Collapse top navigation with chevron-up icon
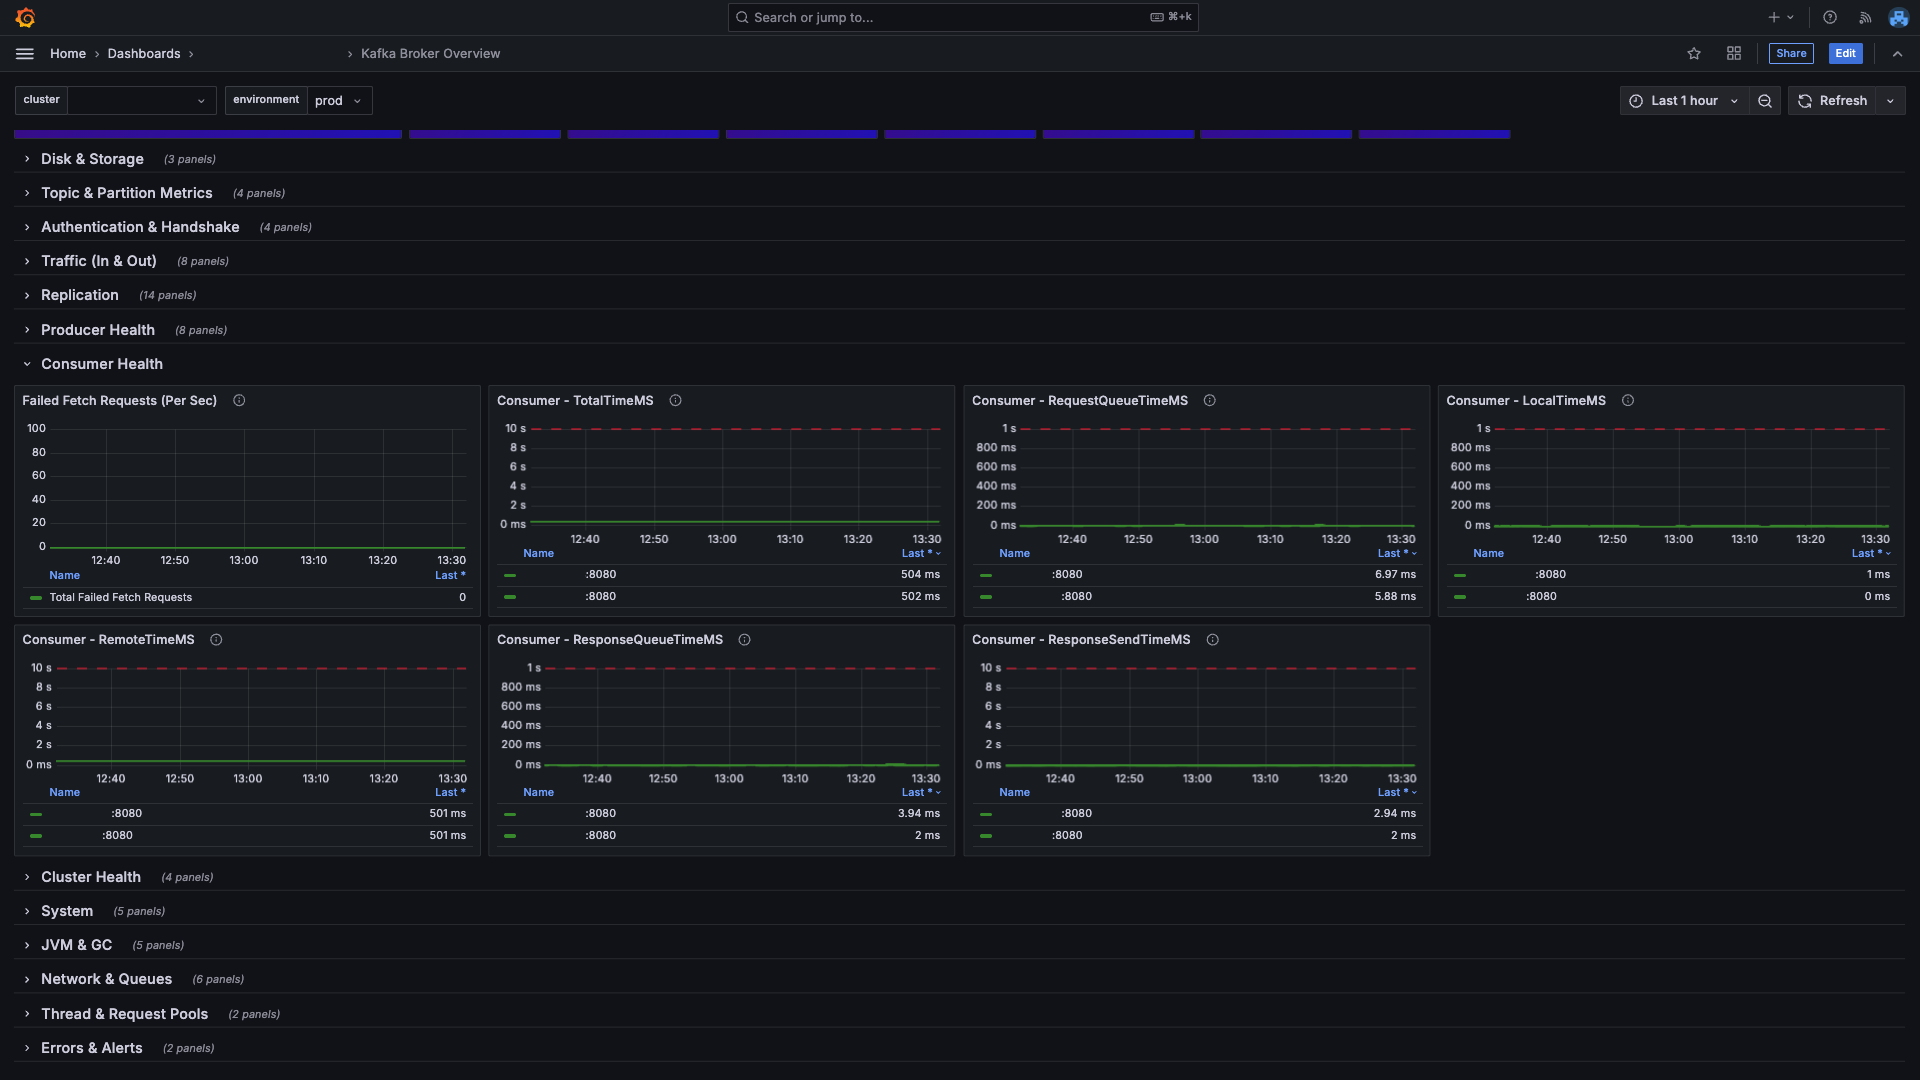The width and height of the screenshot is (1920, 1080). point(1897,54)
